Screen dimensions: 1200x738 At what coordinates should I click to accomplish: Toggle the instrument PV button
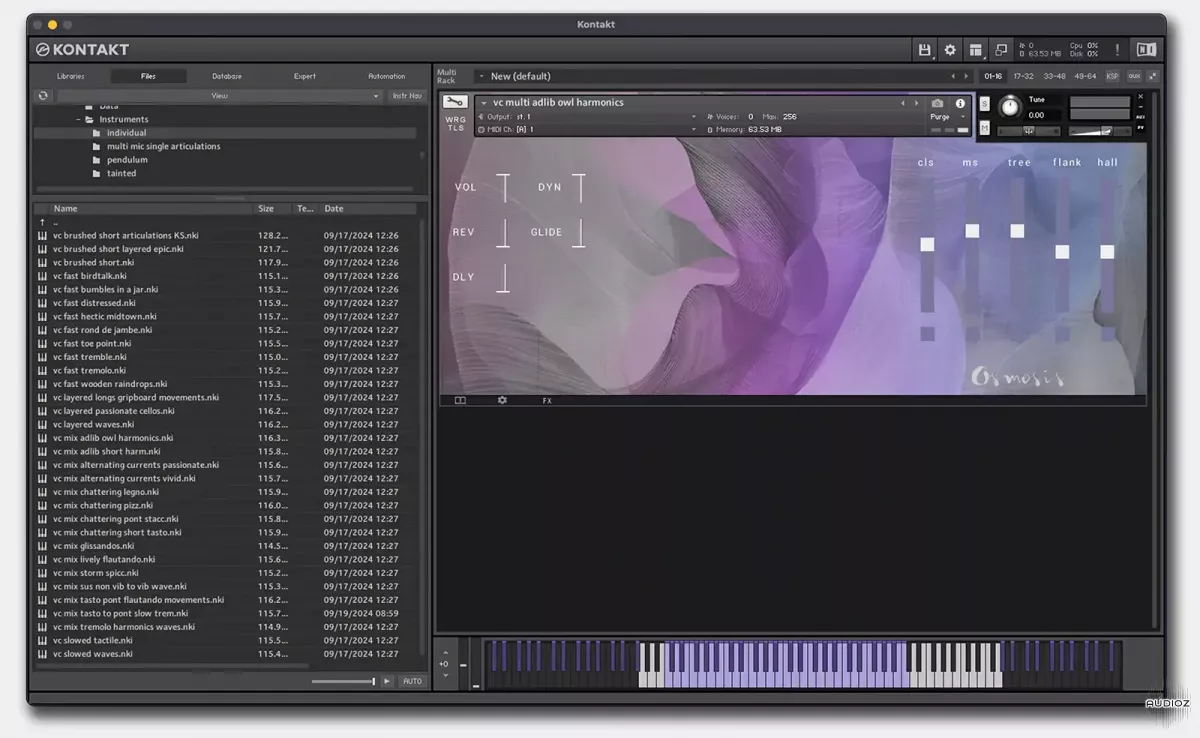click(x=1141, y=127)
